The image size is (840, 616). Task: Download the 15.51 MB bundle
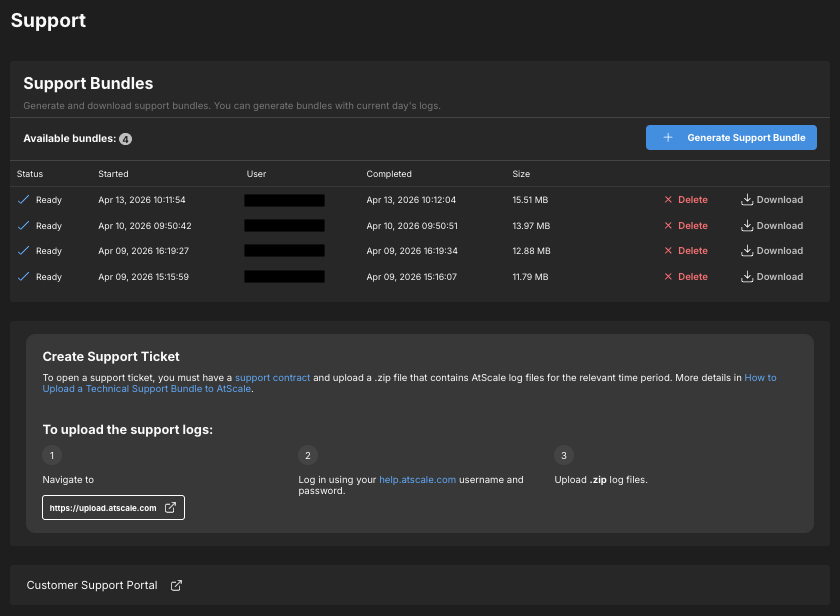point(772,200)
